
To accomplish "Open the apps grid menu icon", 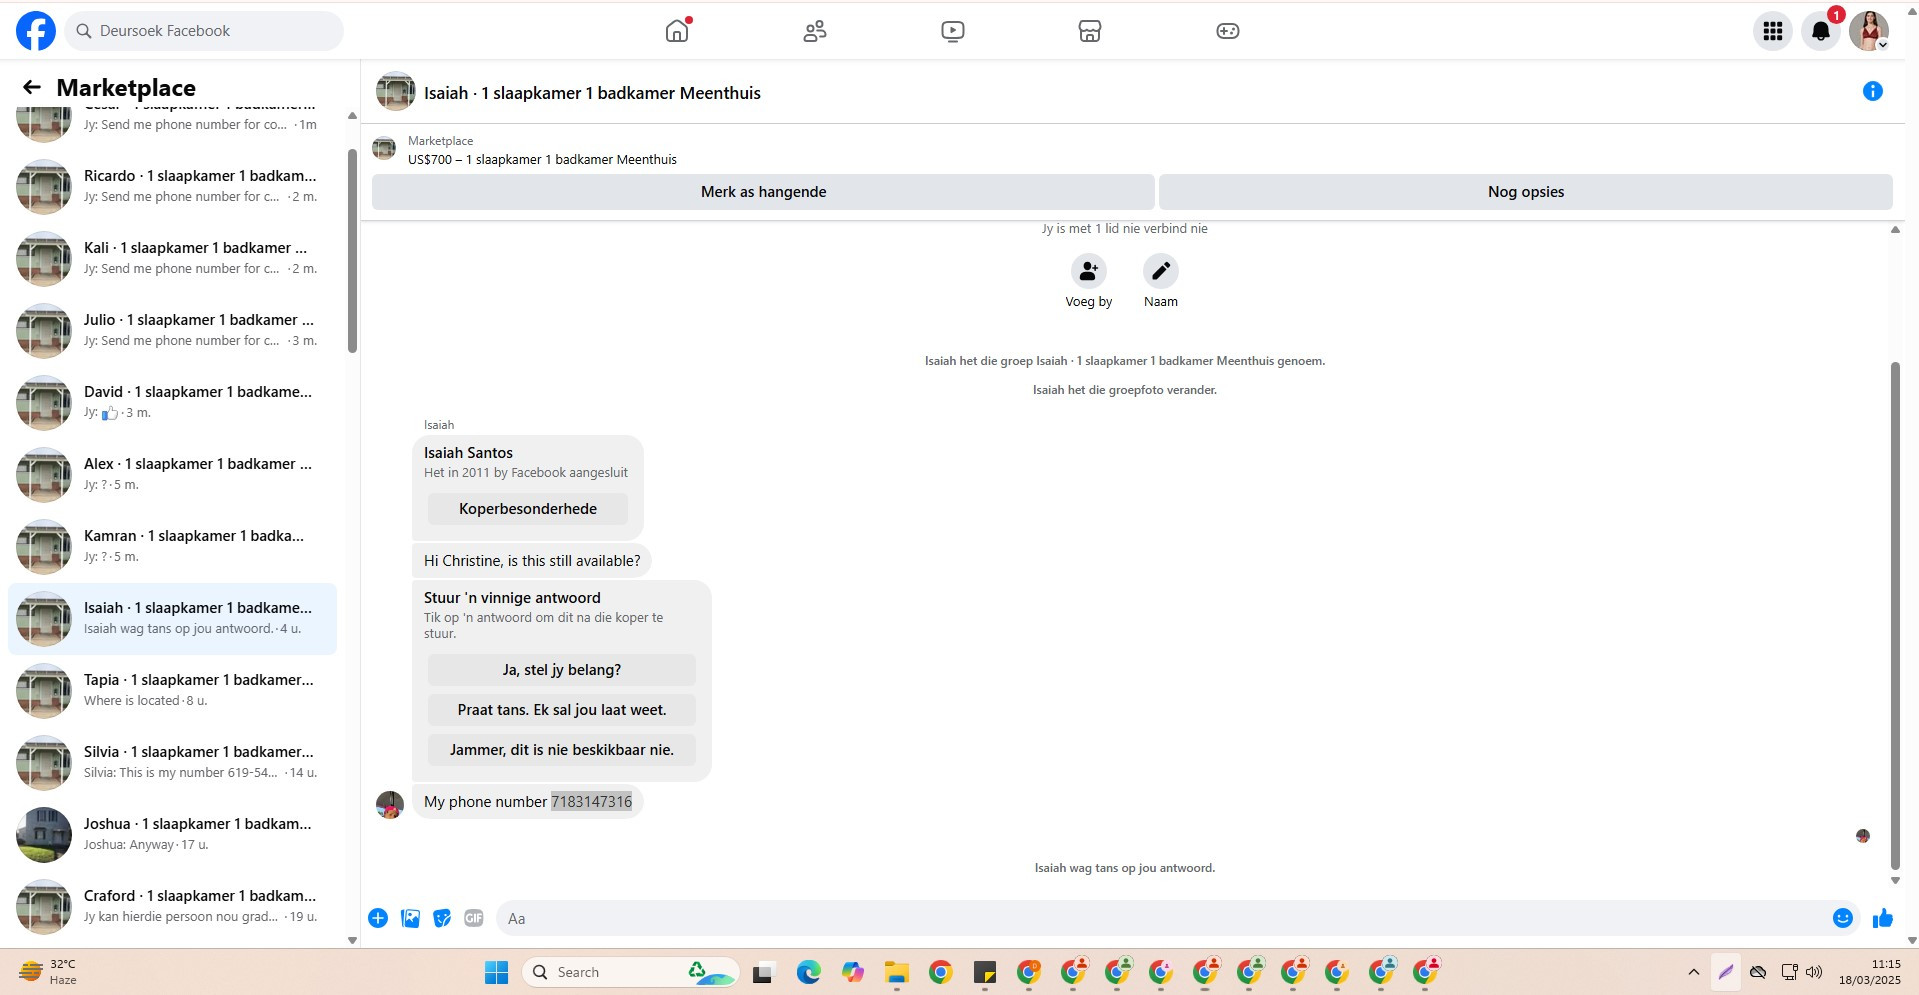I will (x=1773, y=31).
